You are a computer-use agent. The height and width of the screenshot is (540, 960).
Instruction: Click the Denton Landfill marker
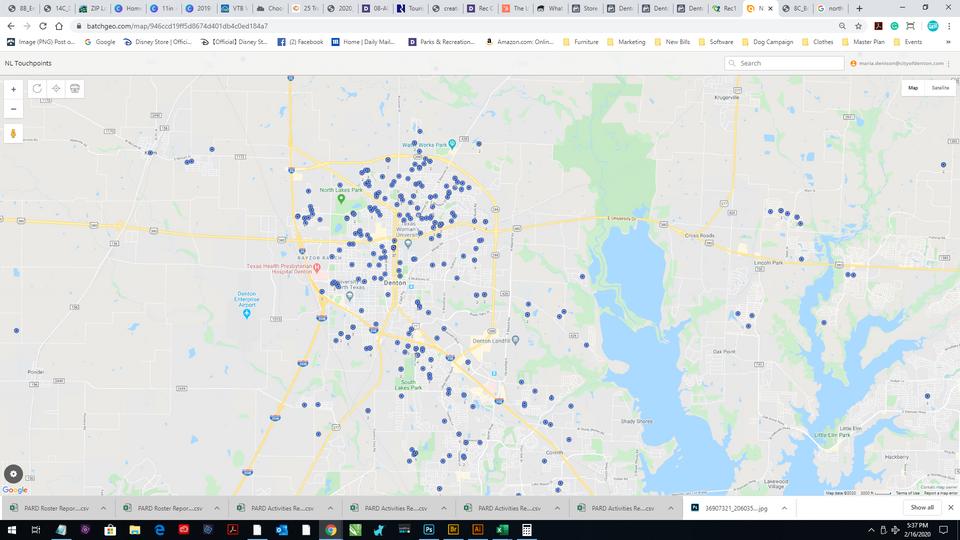tap(516, 340)
